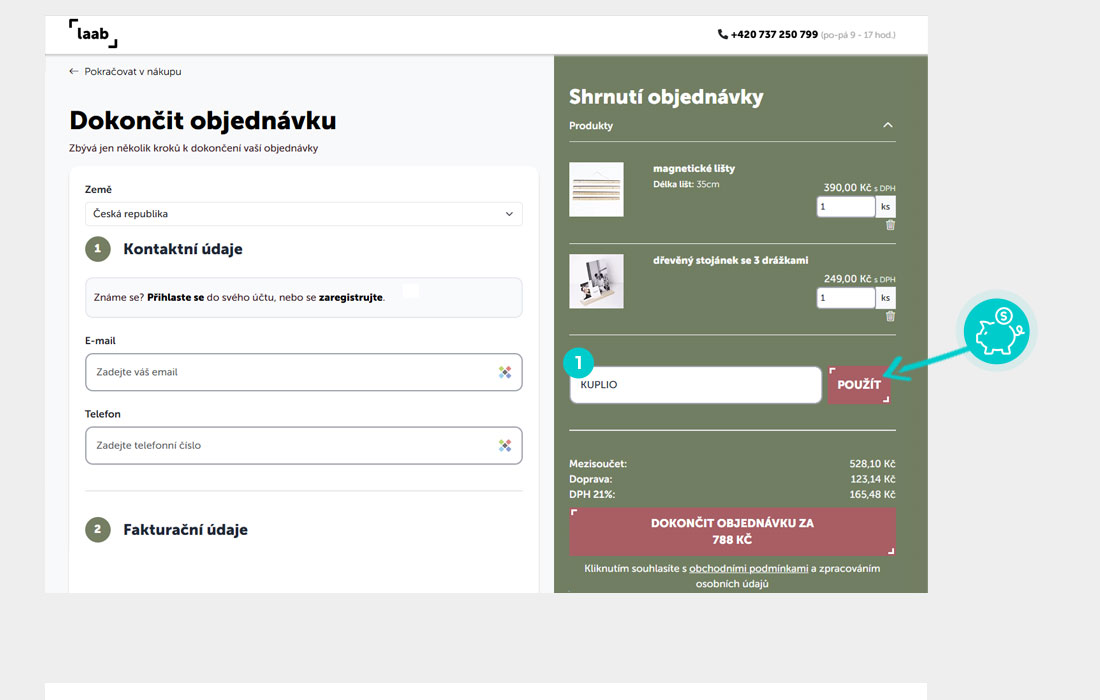1100x700 pixels.
Task: Open the zaregistrujte registration link
Action: pyautogui.click(x=350, y=297)
